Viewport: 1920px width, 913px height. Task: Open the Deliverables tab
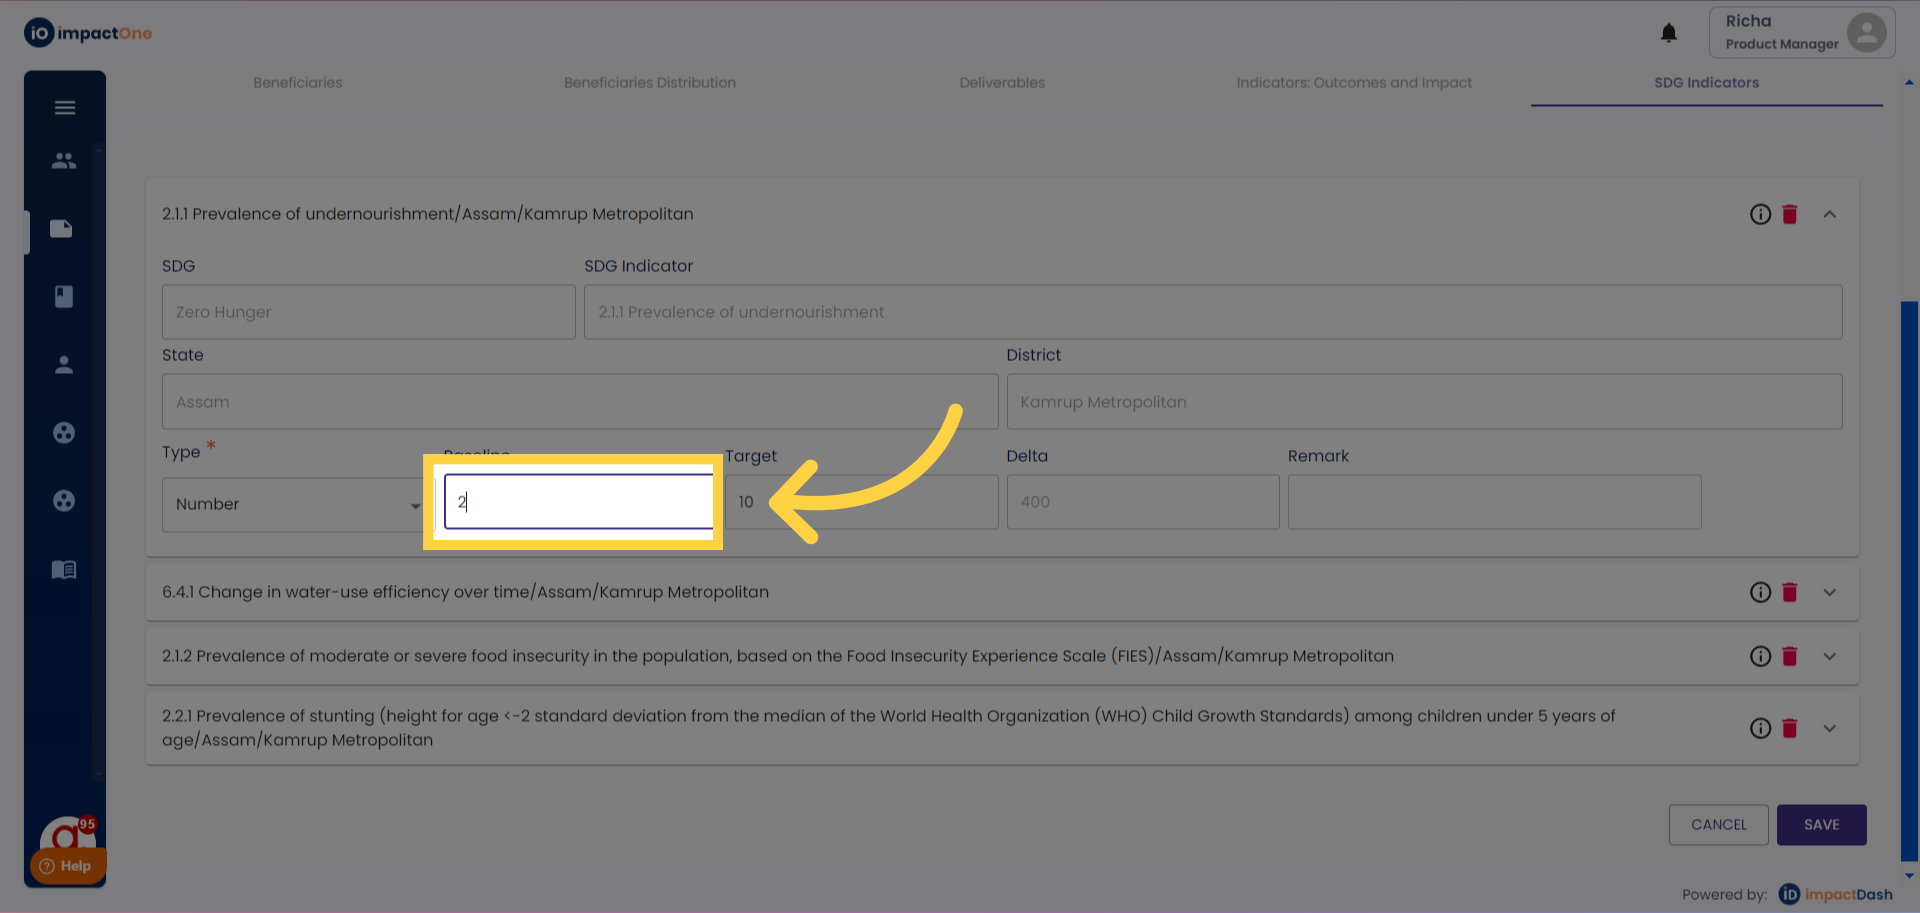[1001, 83]
